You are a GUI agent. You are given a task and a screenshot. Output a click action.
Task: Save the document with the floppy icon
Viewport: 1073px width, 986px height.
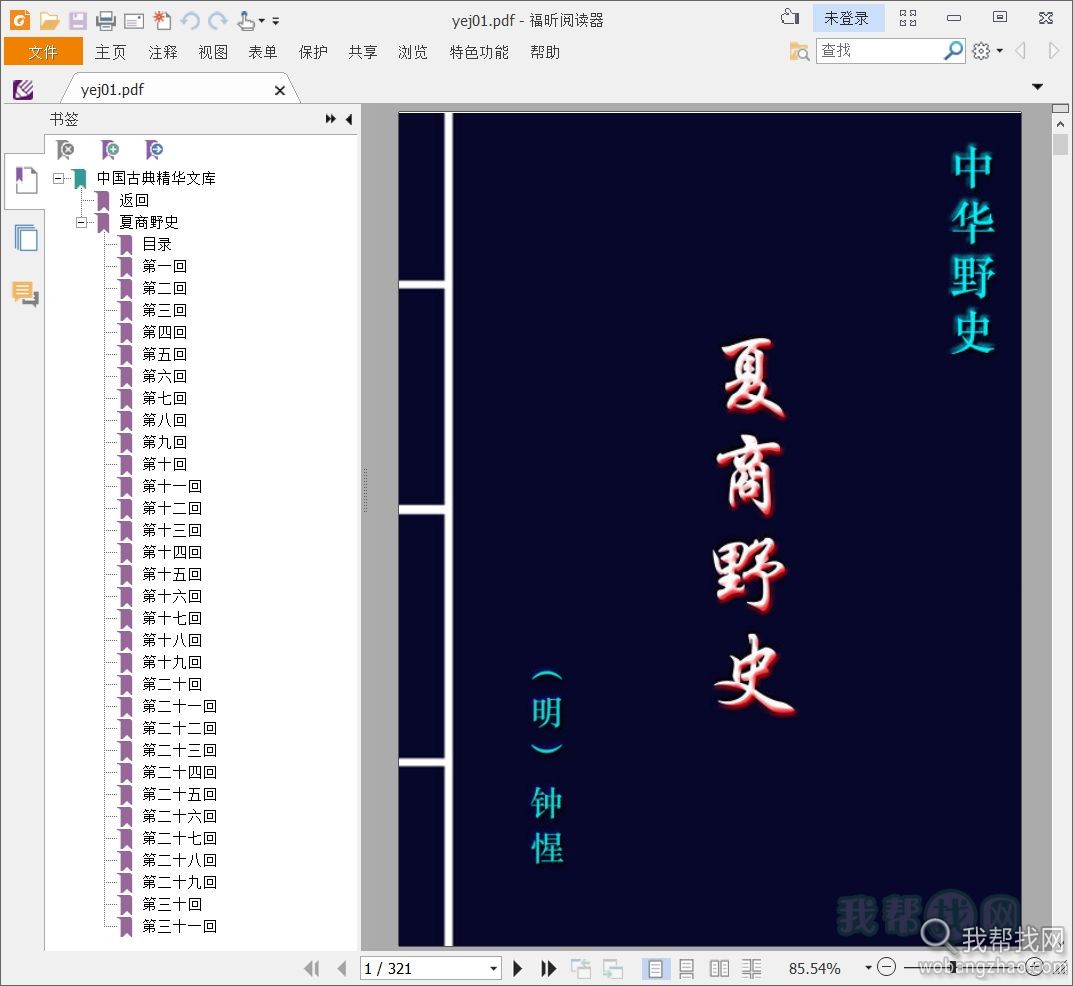77,21
